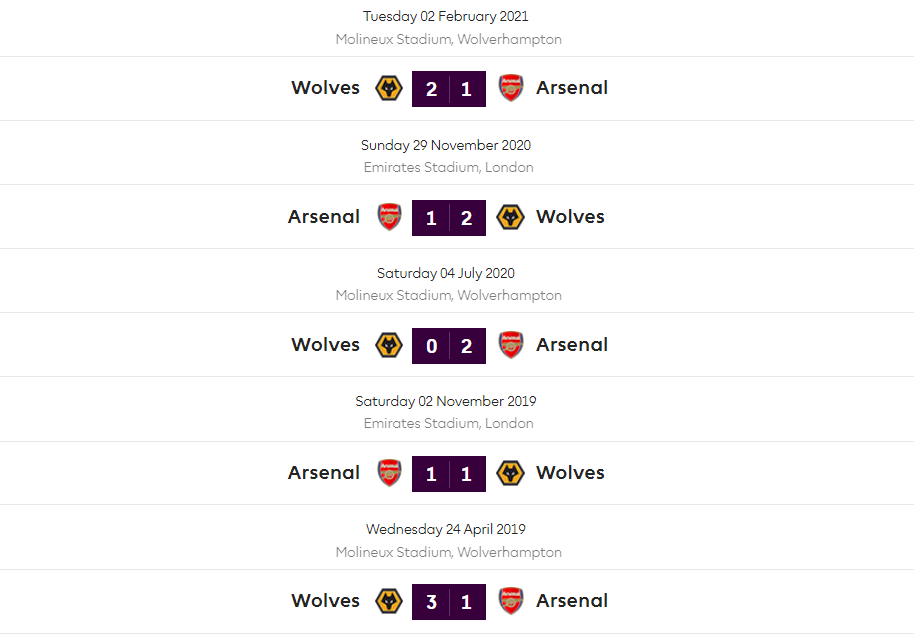Choose Arsenal crest in 02 November 2019 match
The height and width of the screenshot is (640, 914).
coord(389,473)
